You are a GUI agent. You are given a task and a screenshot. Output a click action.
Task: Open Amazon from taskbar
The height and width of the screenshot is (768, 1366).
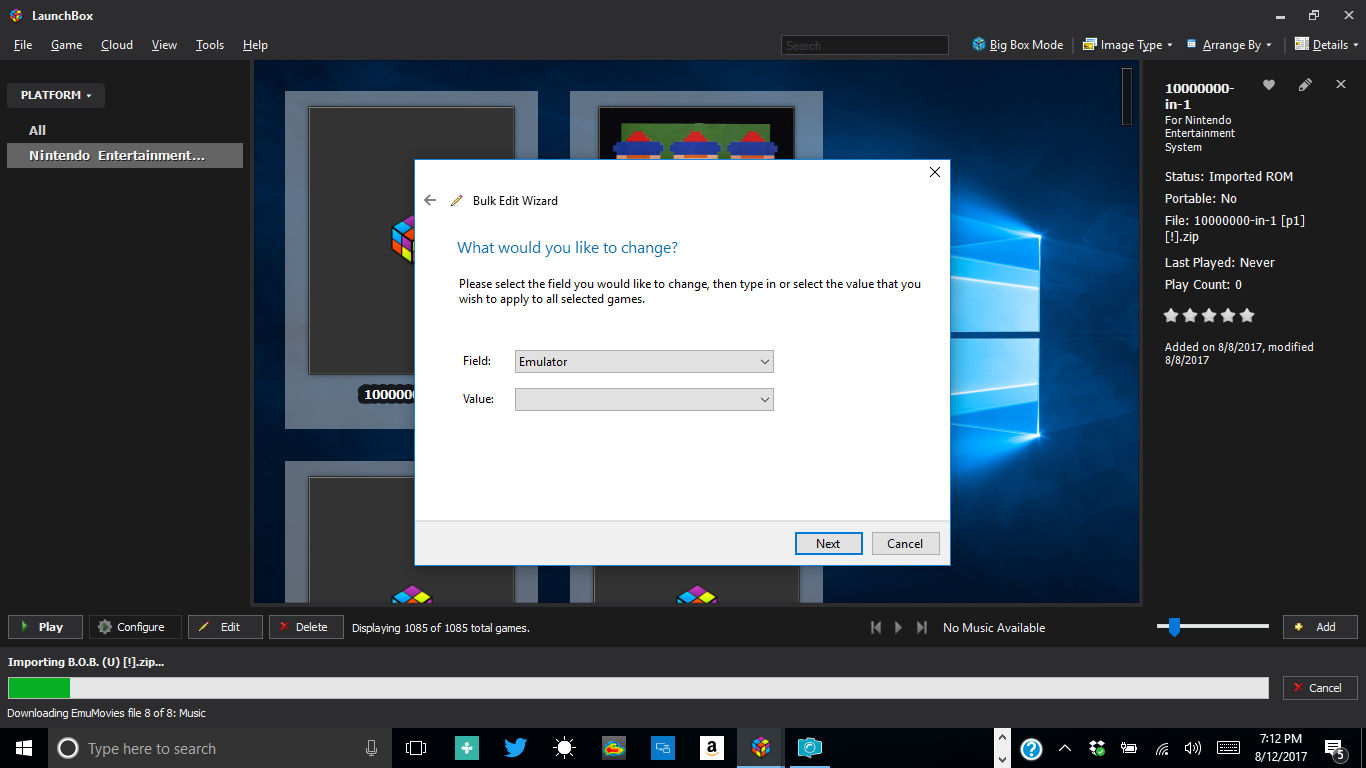coord(712,748)
